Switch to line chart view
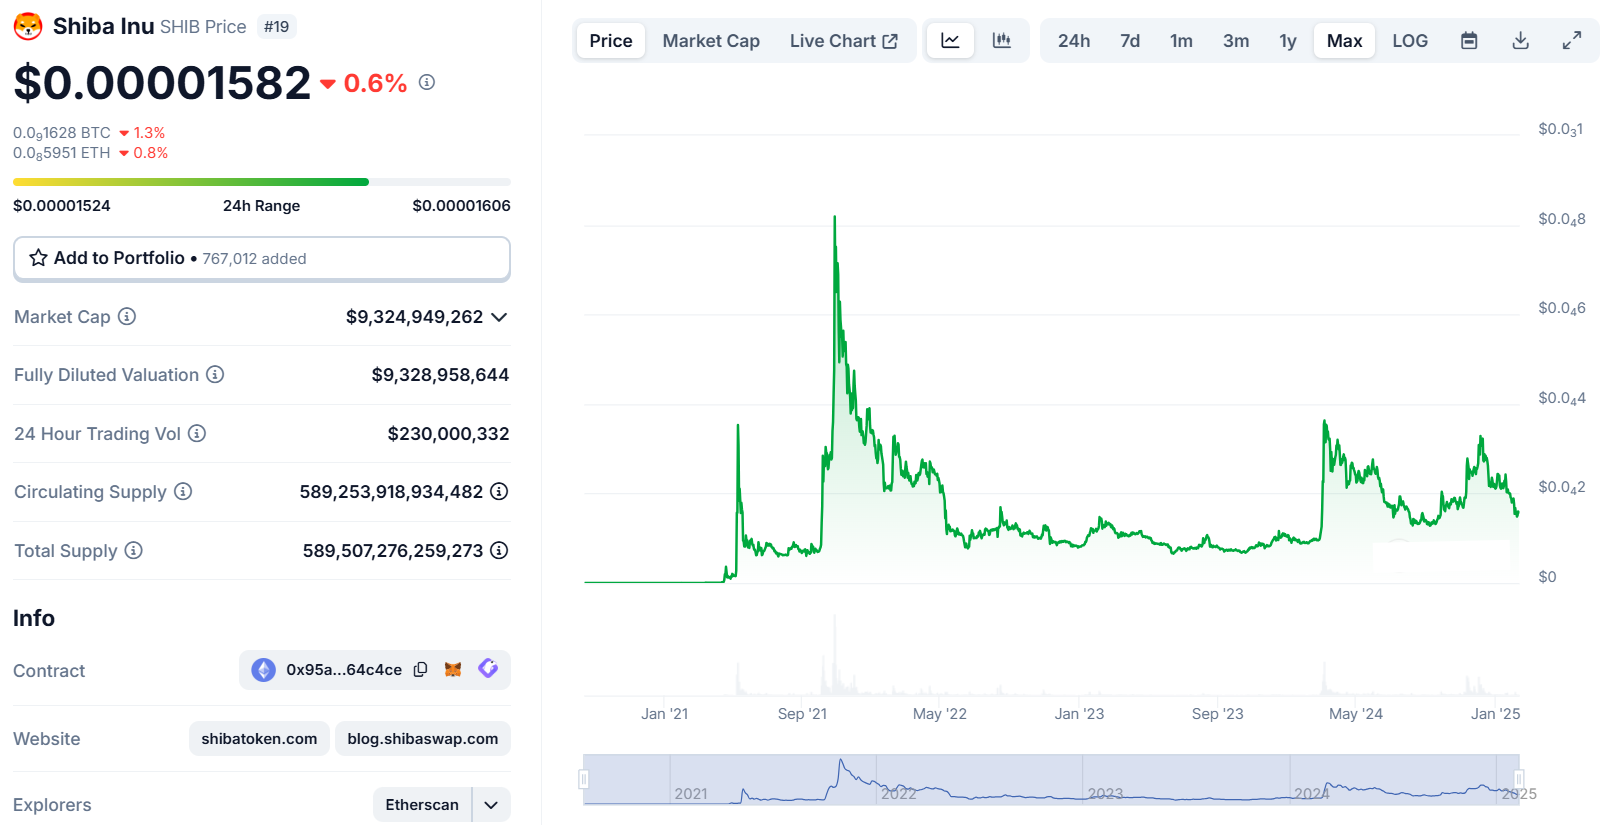The image size is (1618, 825). point(950,41)
